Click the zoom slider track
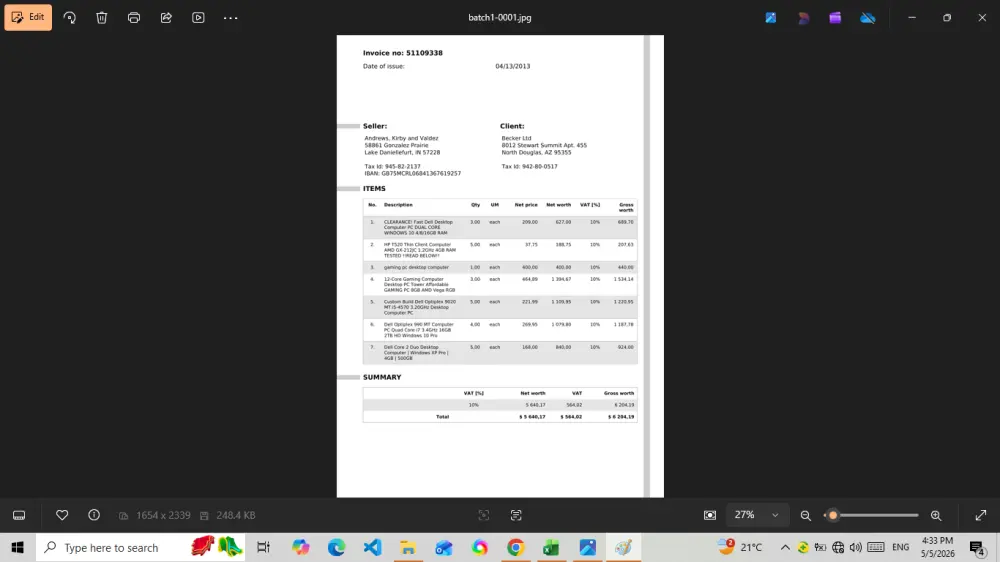The height and width of the screenshot is (562, 1000). (871, 515)
